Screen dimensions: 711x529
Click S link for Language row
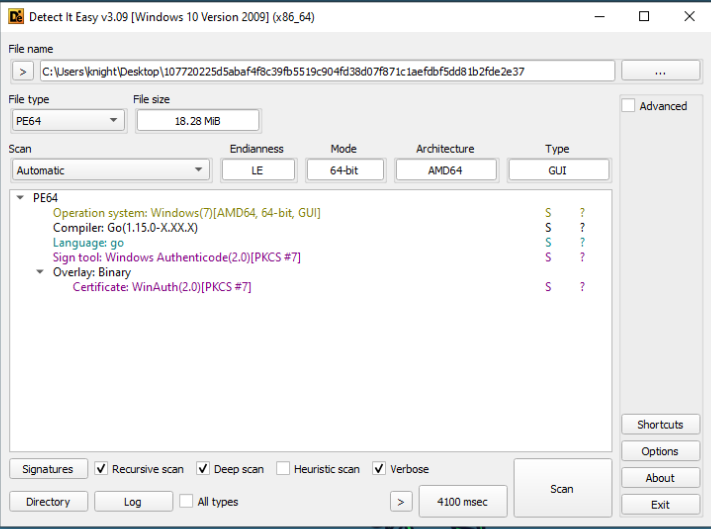click(x=548, y=243)
